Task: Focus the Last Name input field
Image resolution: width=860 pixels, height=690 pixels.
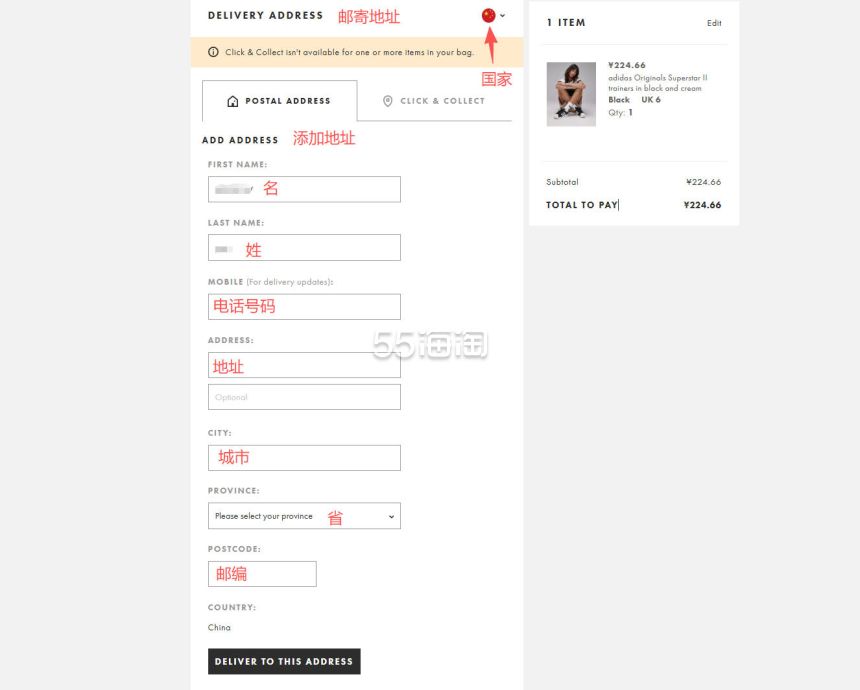Action: point(304,247)
